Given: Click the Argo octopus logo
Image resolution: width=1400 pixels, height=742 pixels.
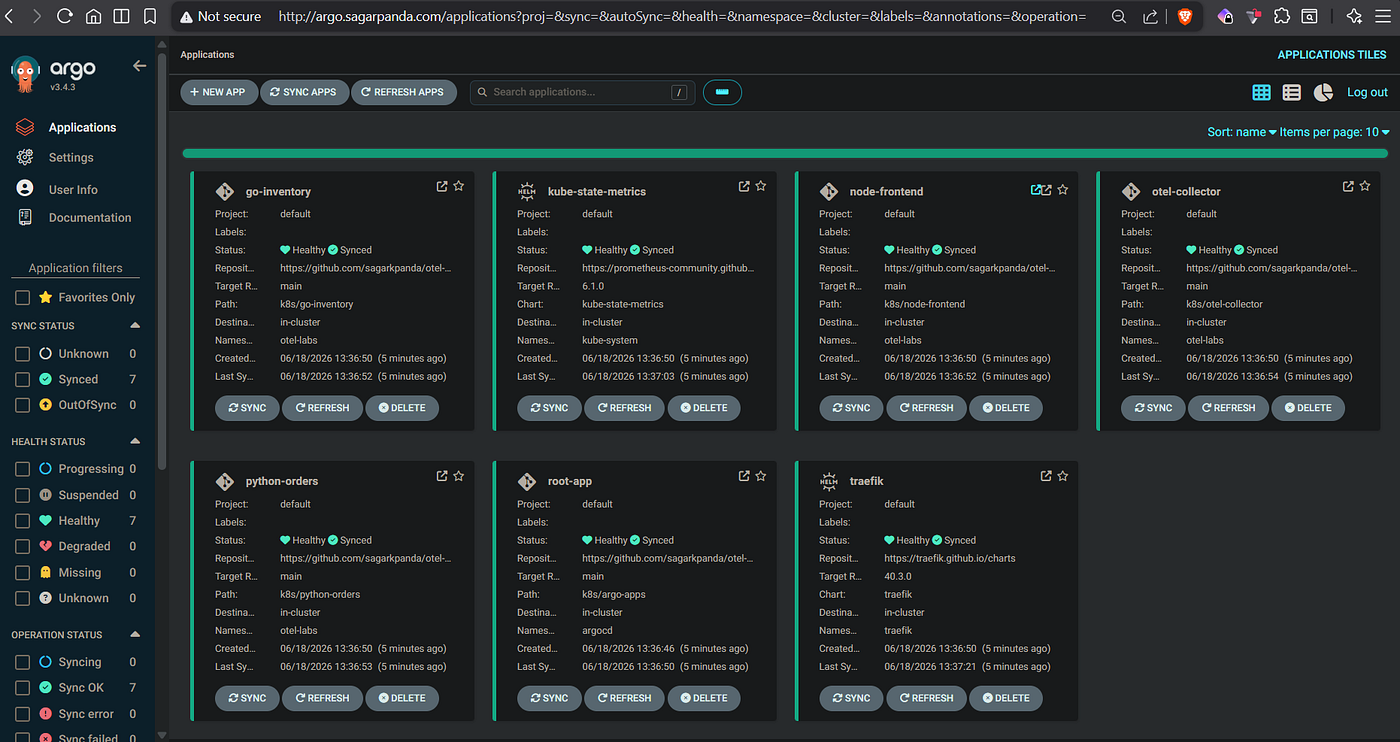Looking at the screenshot, I should (x=24, y=75).
